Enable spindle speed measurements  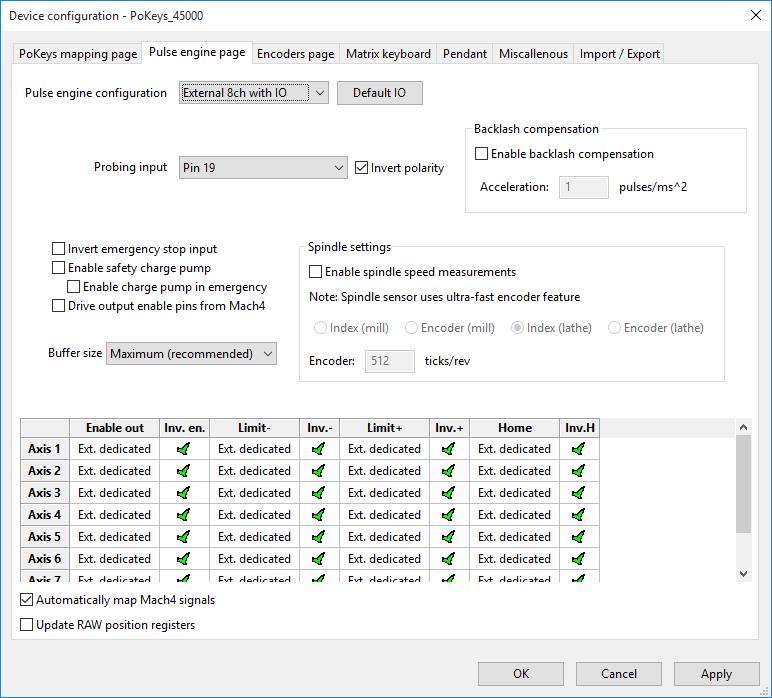315,272
